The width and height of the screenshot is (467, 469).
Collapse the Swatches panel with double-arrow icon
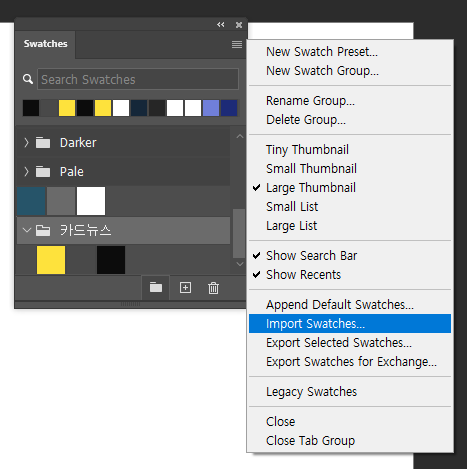point(221,25)
